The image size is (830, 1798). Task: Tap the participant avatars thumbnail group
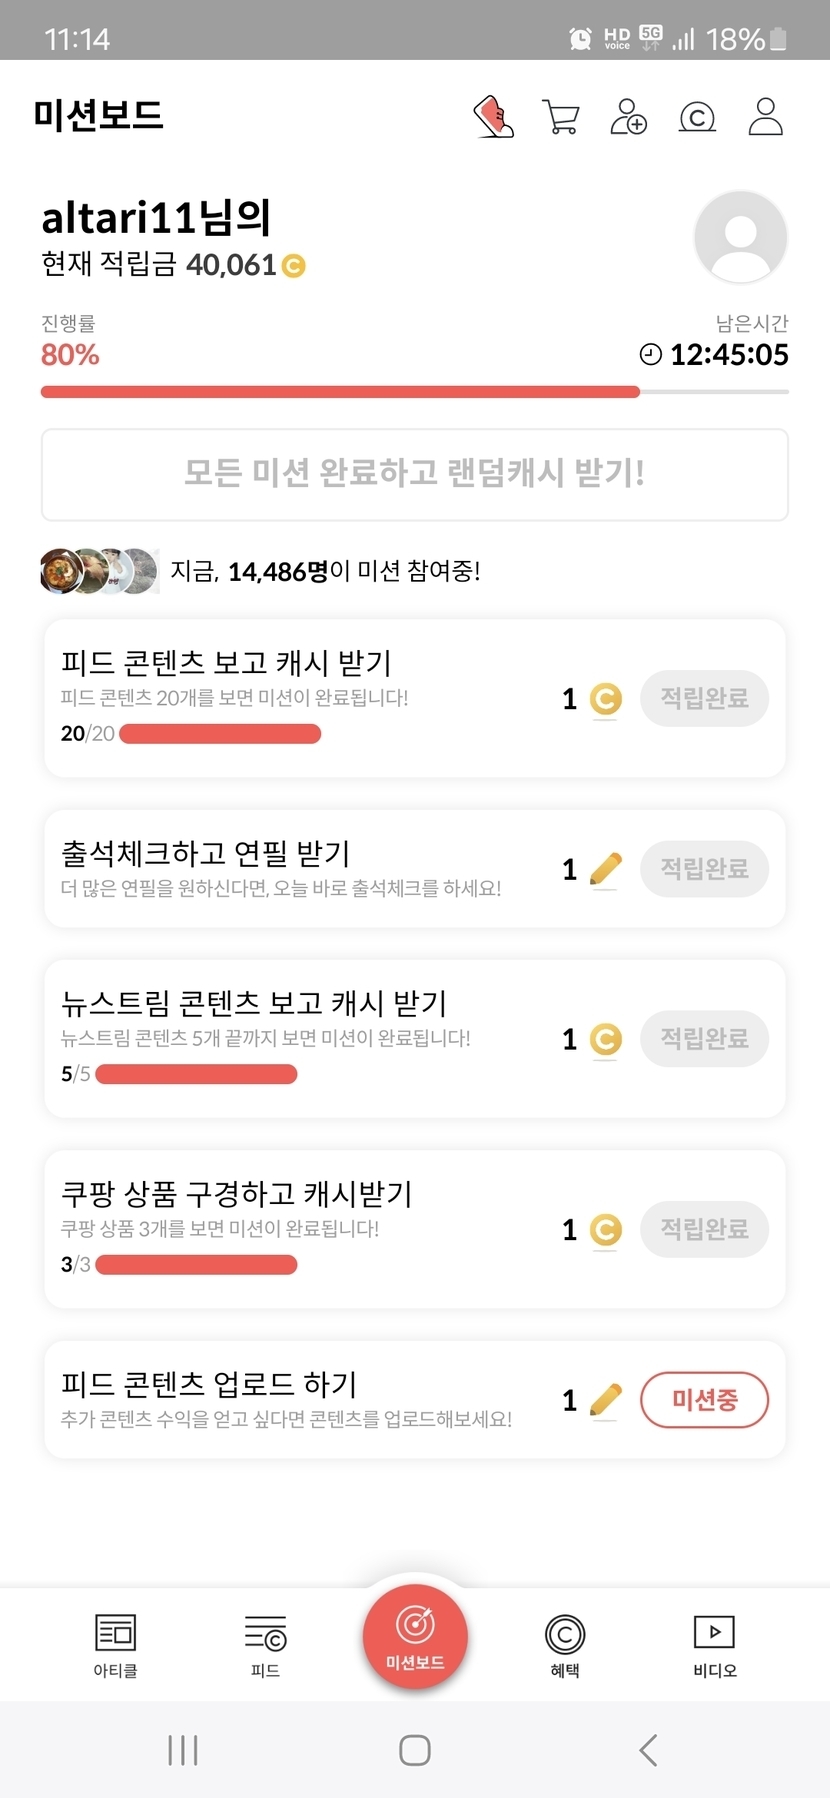[99, 571]
